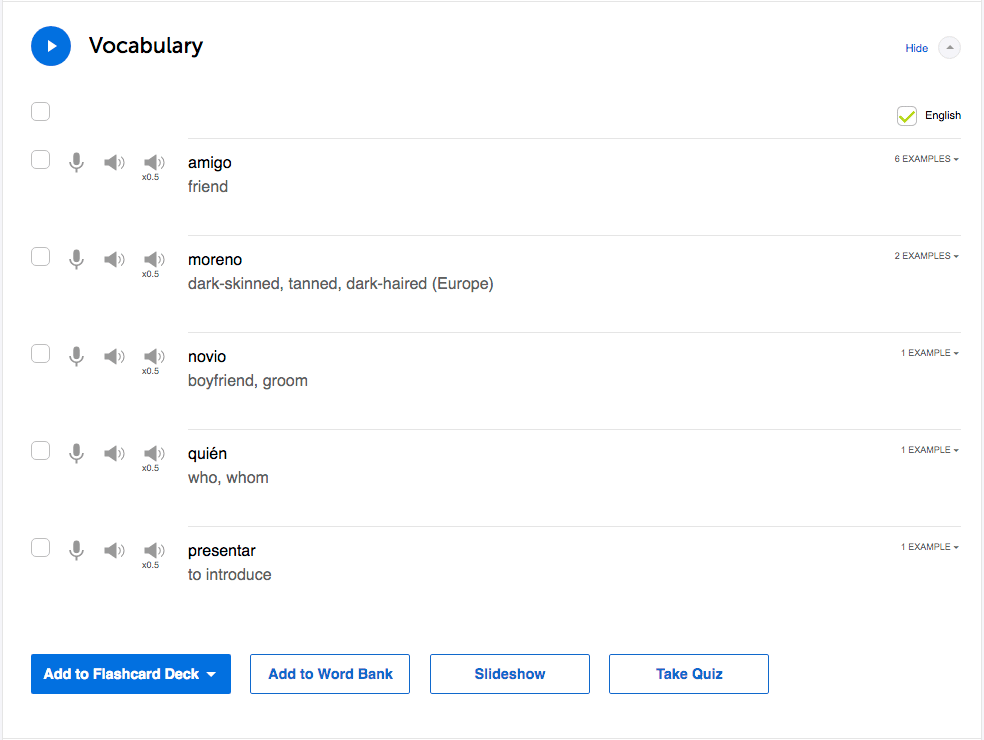Play slow x0.5 audio for quién
984x740 pixels.
154,454
